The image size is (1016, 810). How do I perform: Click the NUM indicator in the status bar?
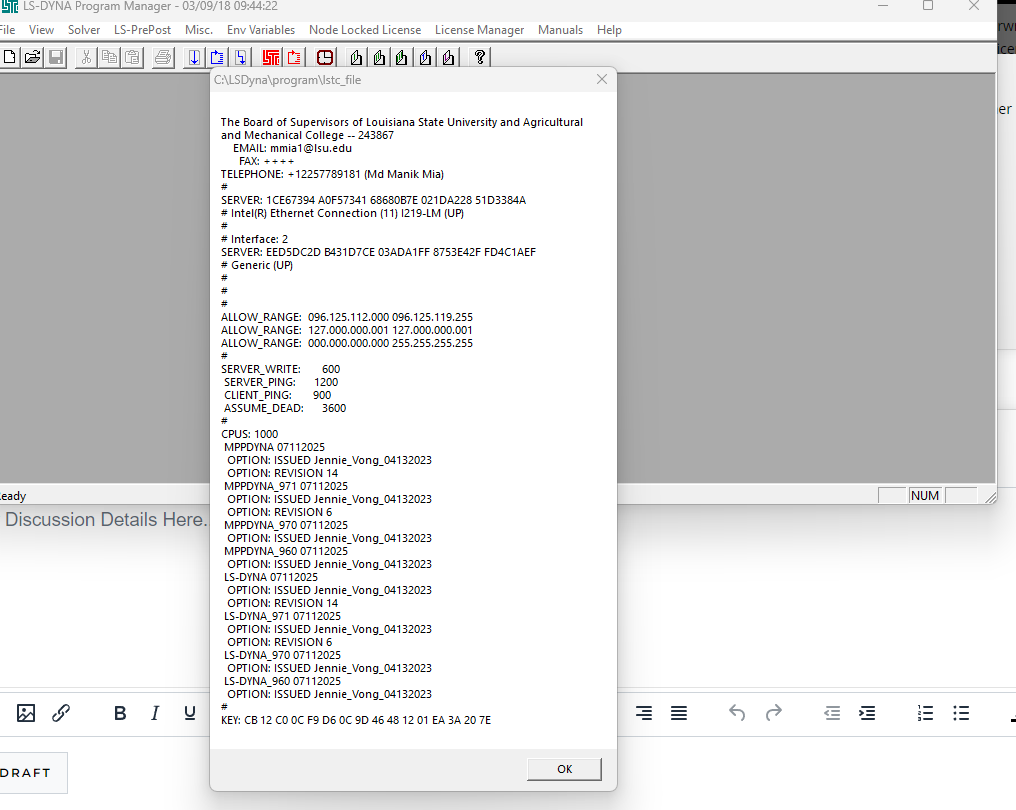point(925,496)
